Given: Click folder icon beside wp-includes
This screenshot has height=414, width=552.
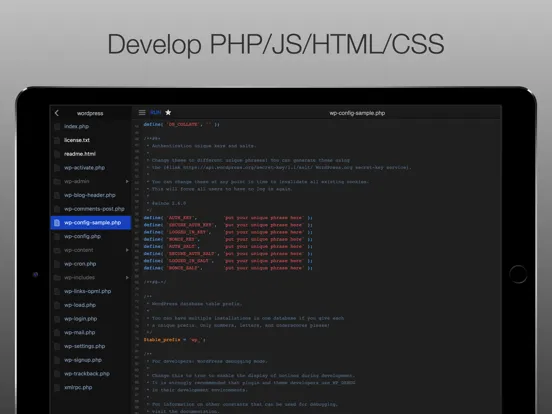Looking at the screenshot, I should [x=57, y=277].
